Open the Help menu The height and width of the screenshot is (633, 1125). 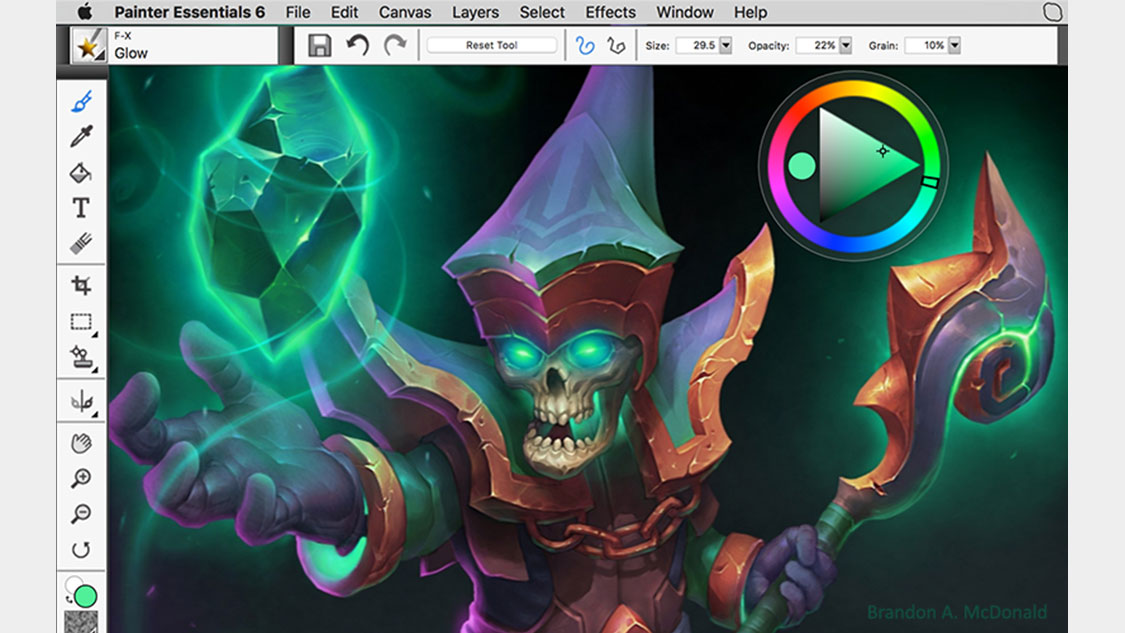tap(750, 12)
